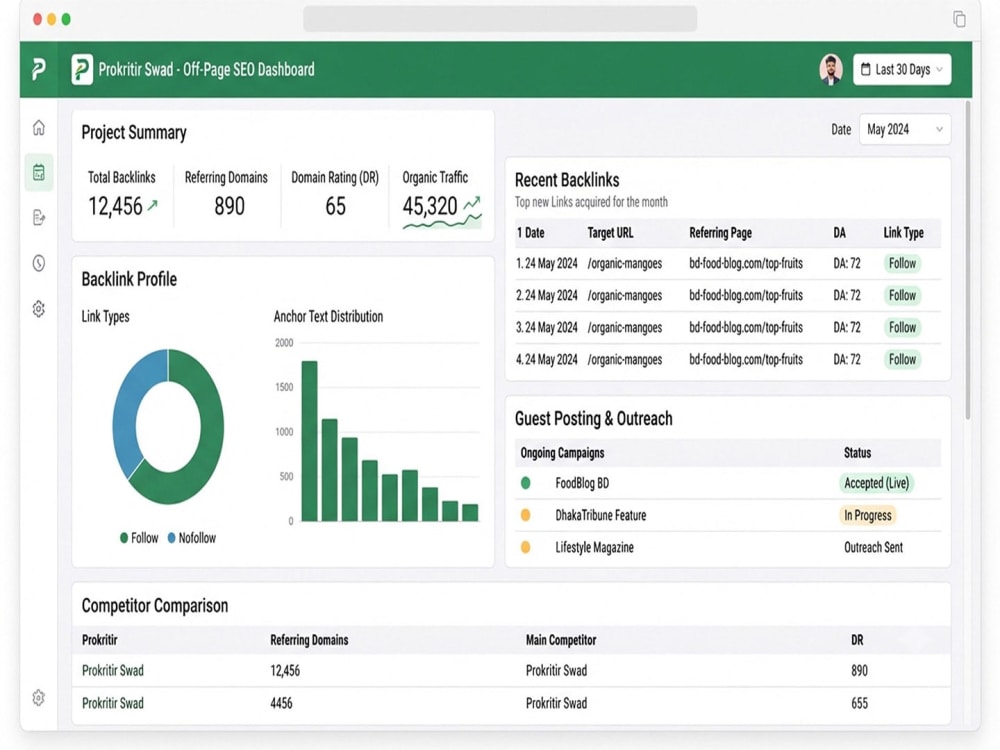Open Prokritir Swad link in 12,456 row
The height and width of the screenshot is (750, 1000).
tap(112, 670)
